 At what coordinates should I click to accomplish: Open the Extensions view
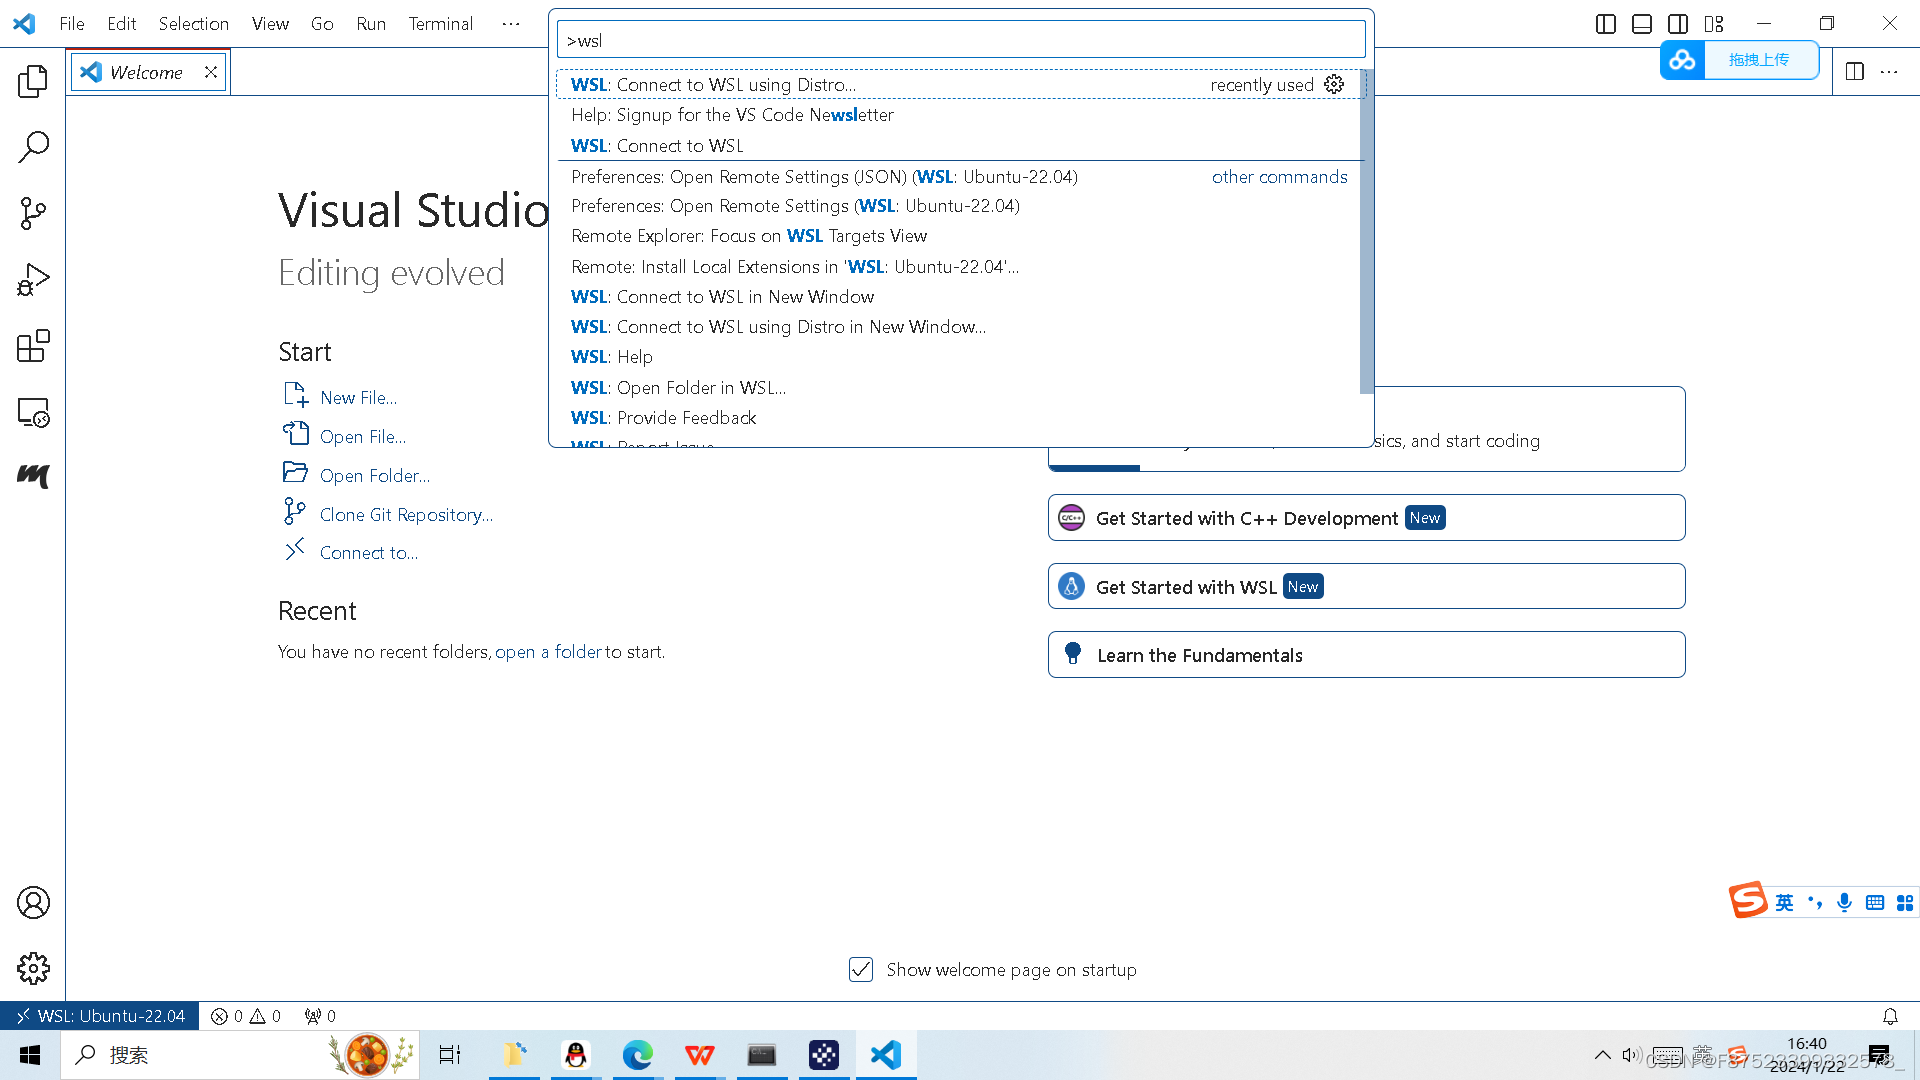coord(33,346)
